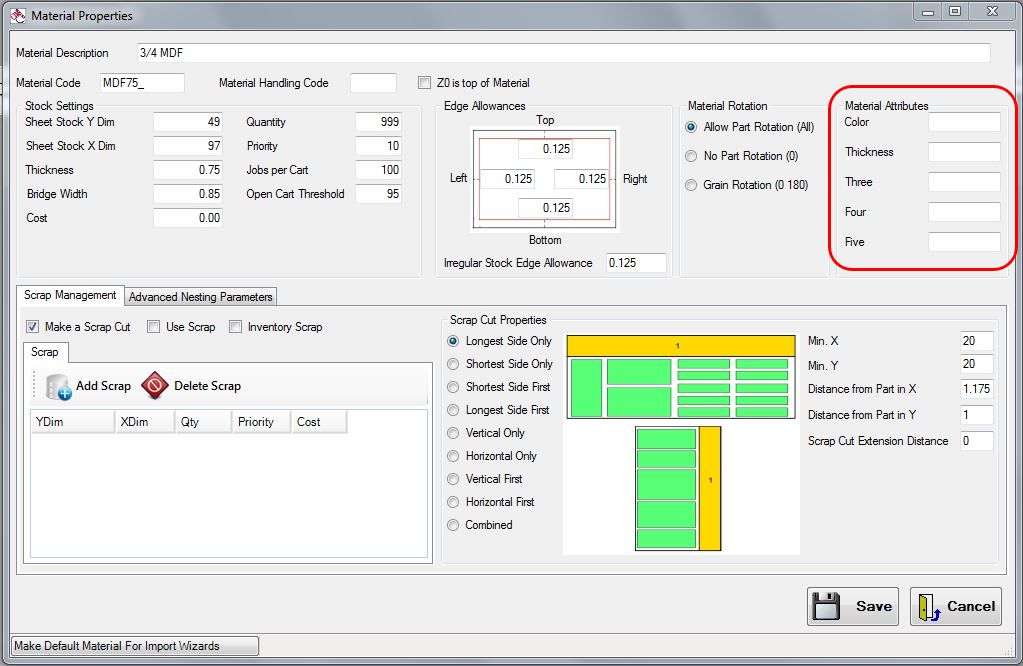Edit the Bottom edge allowance field
This screenshot has height=666, width=1023.
(545, 208)
